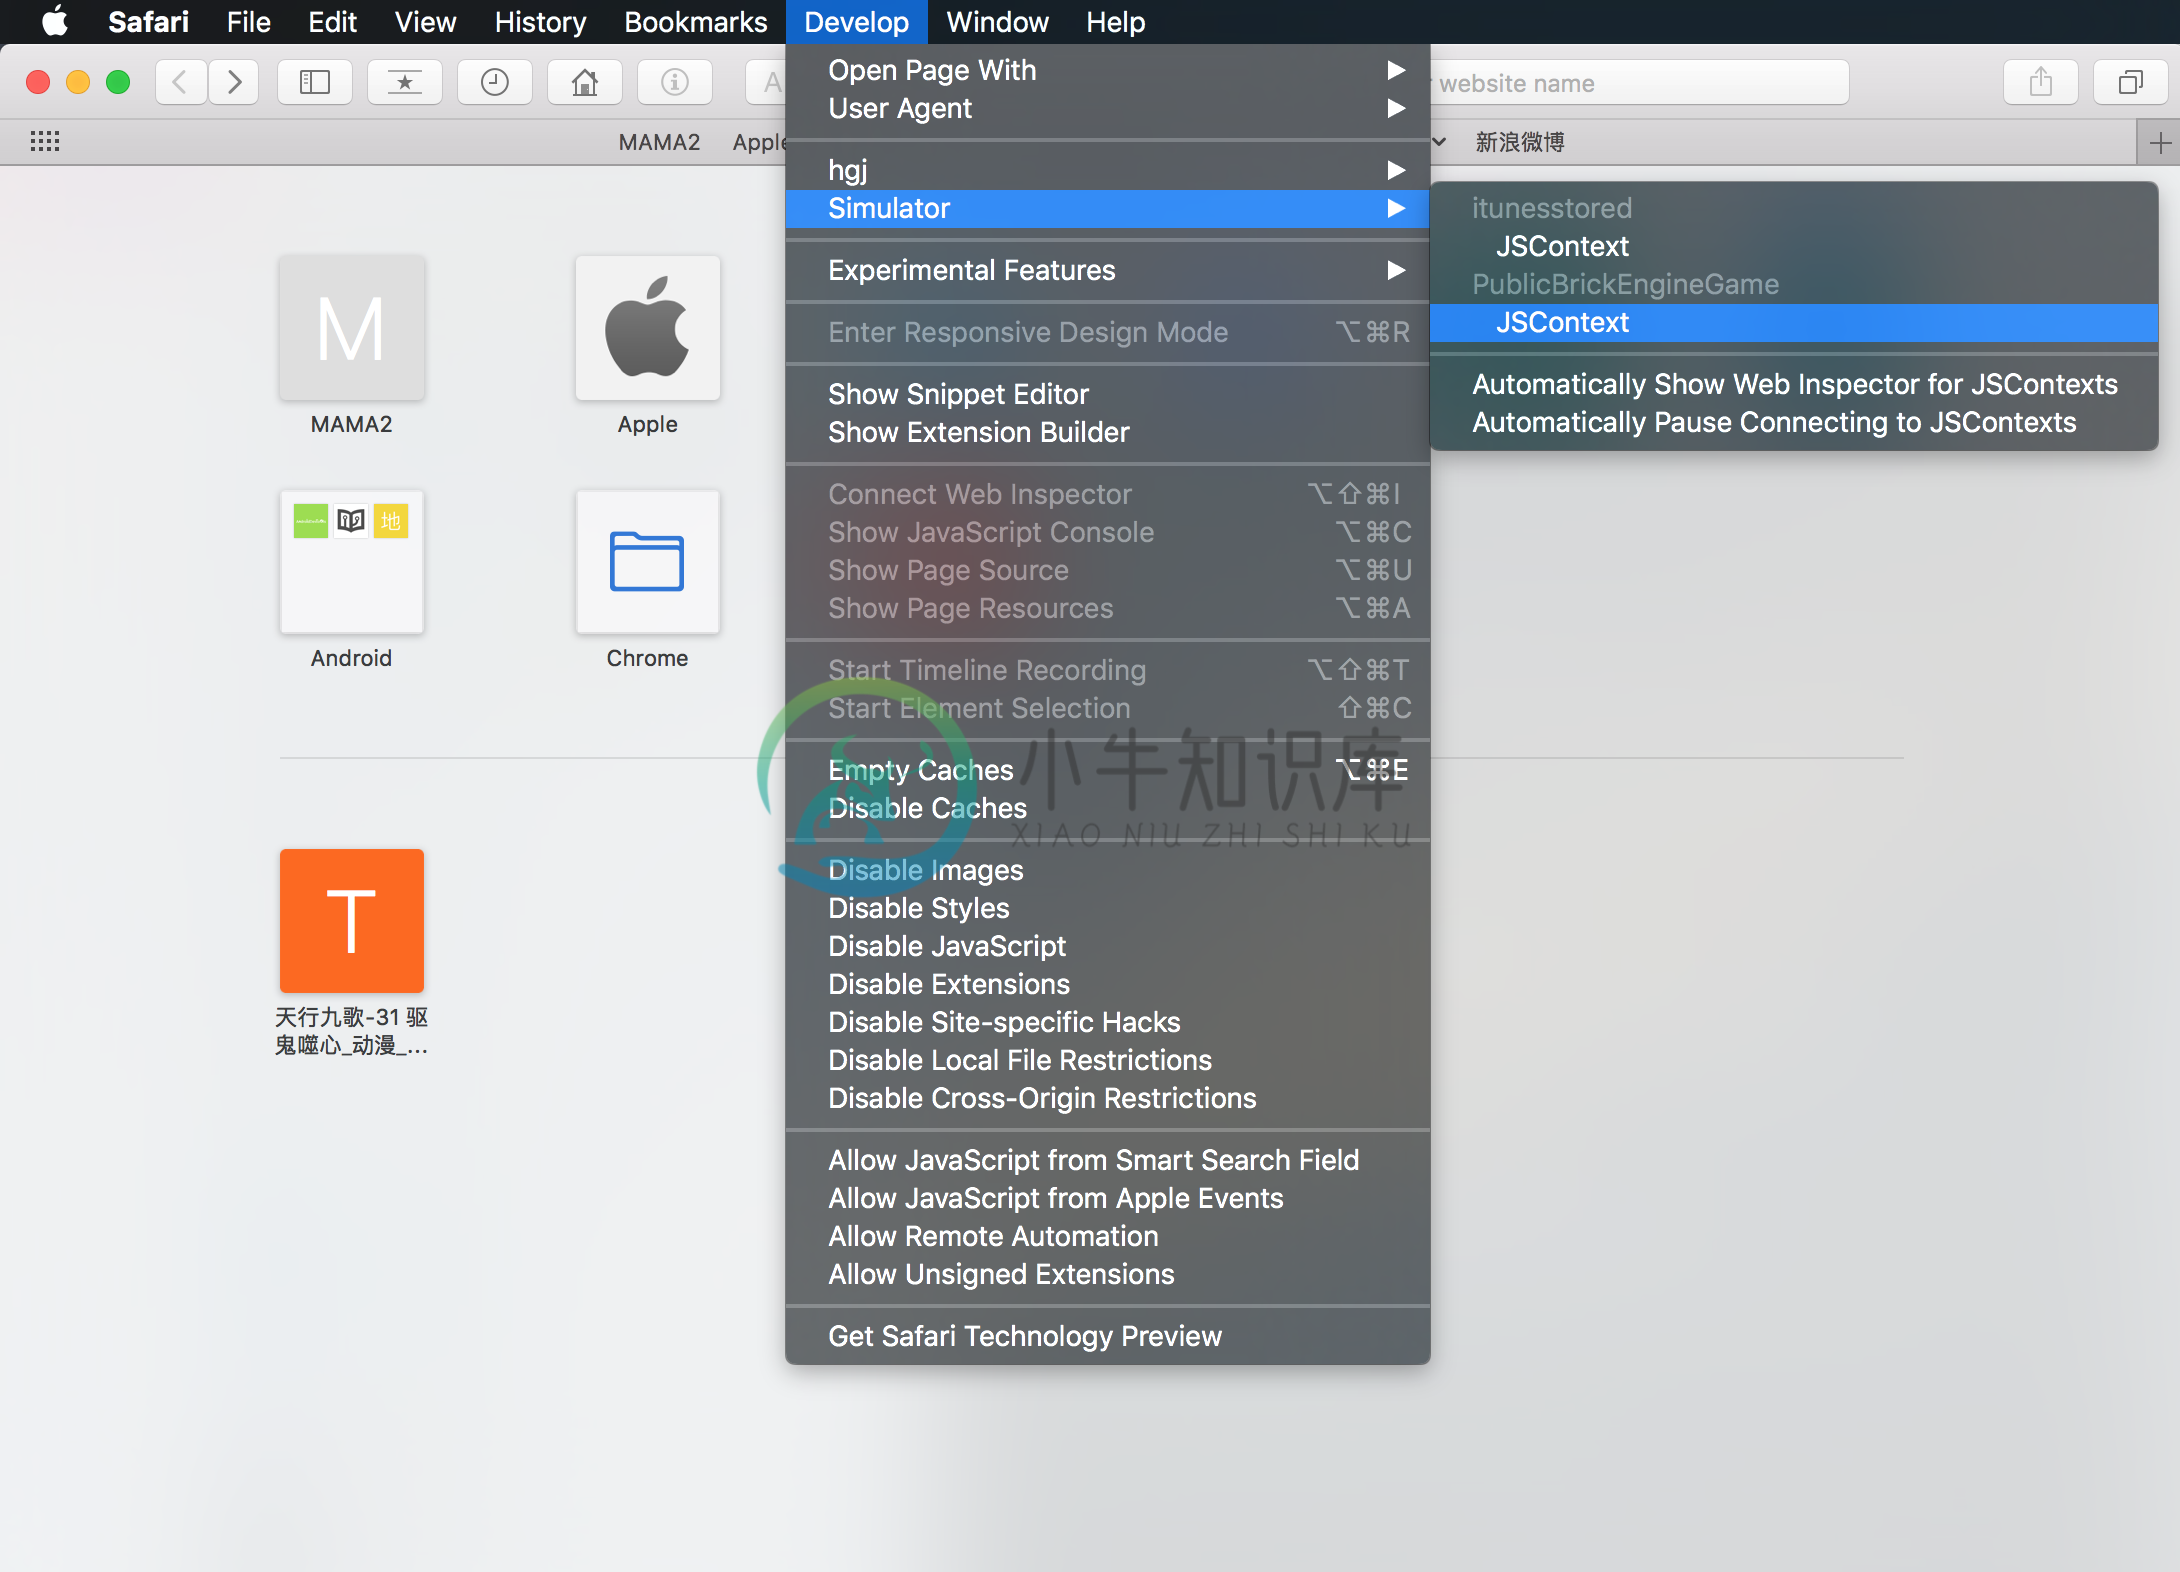
Task: Click the info circle toolbar icon
Action: pyautogui.click(x=675, y=82)
